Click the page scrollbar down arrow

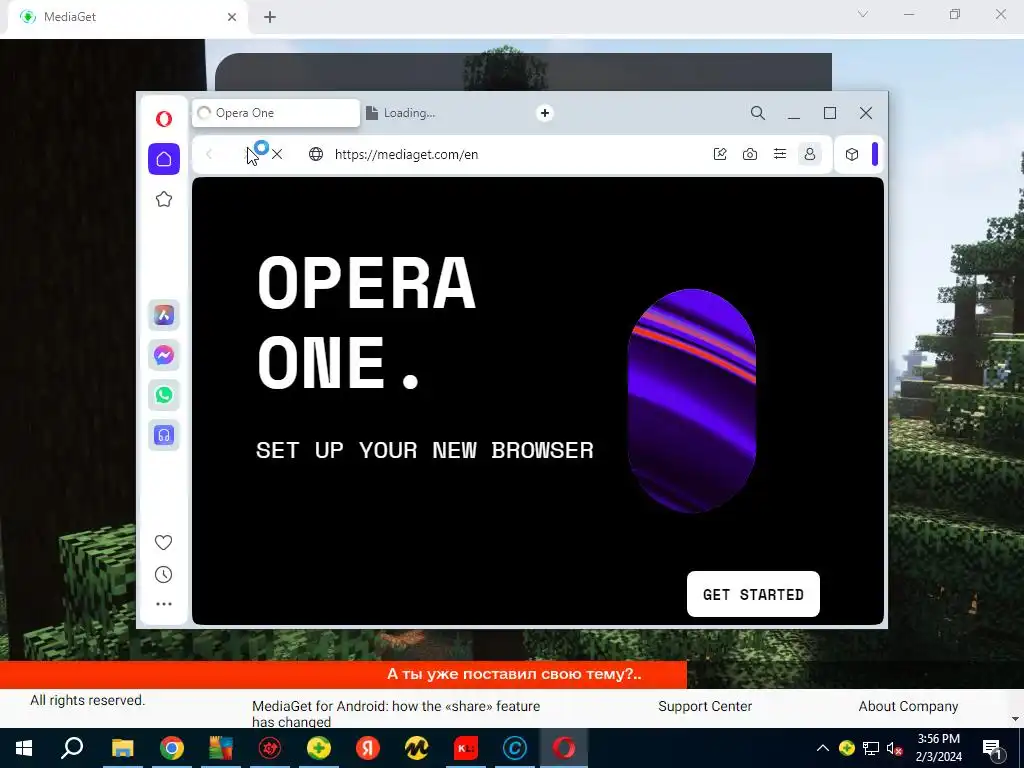(1015, 719)
